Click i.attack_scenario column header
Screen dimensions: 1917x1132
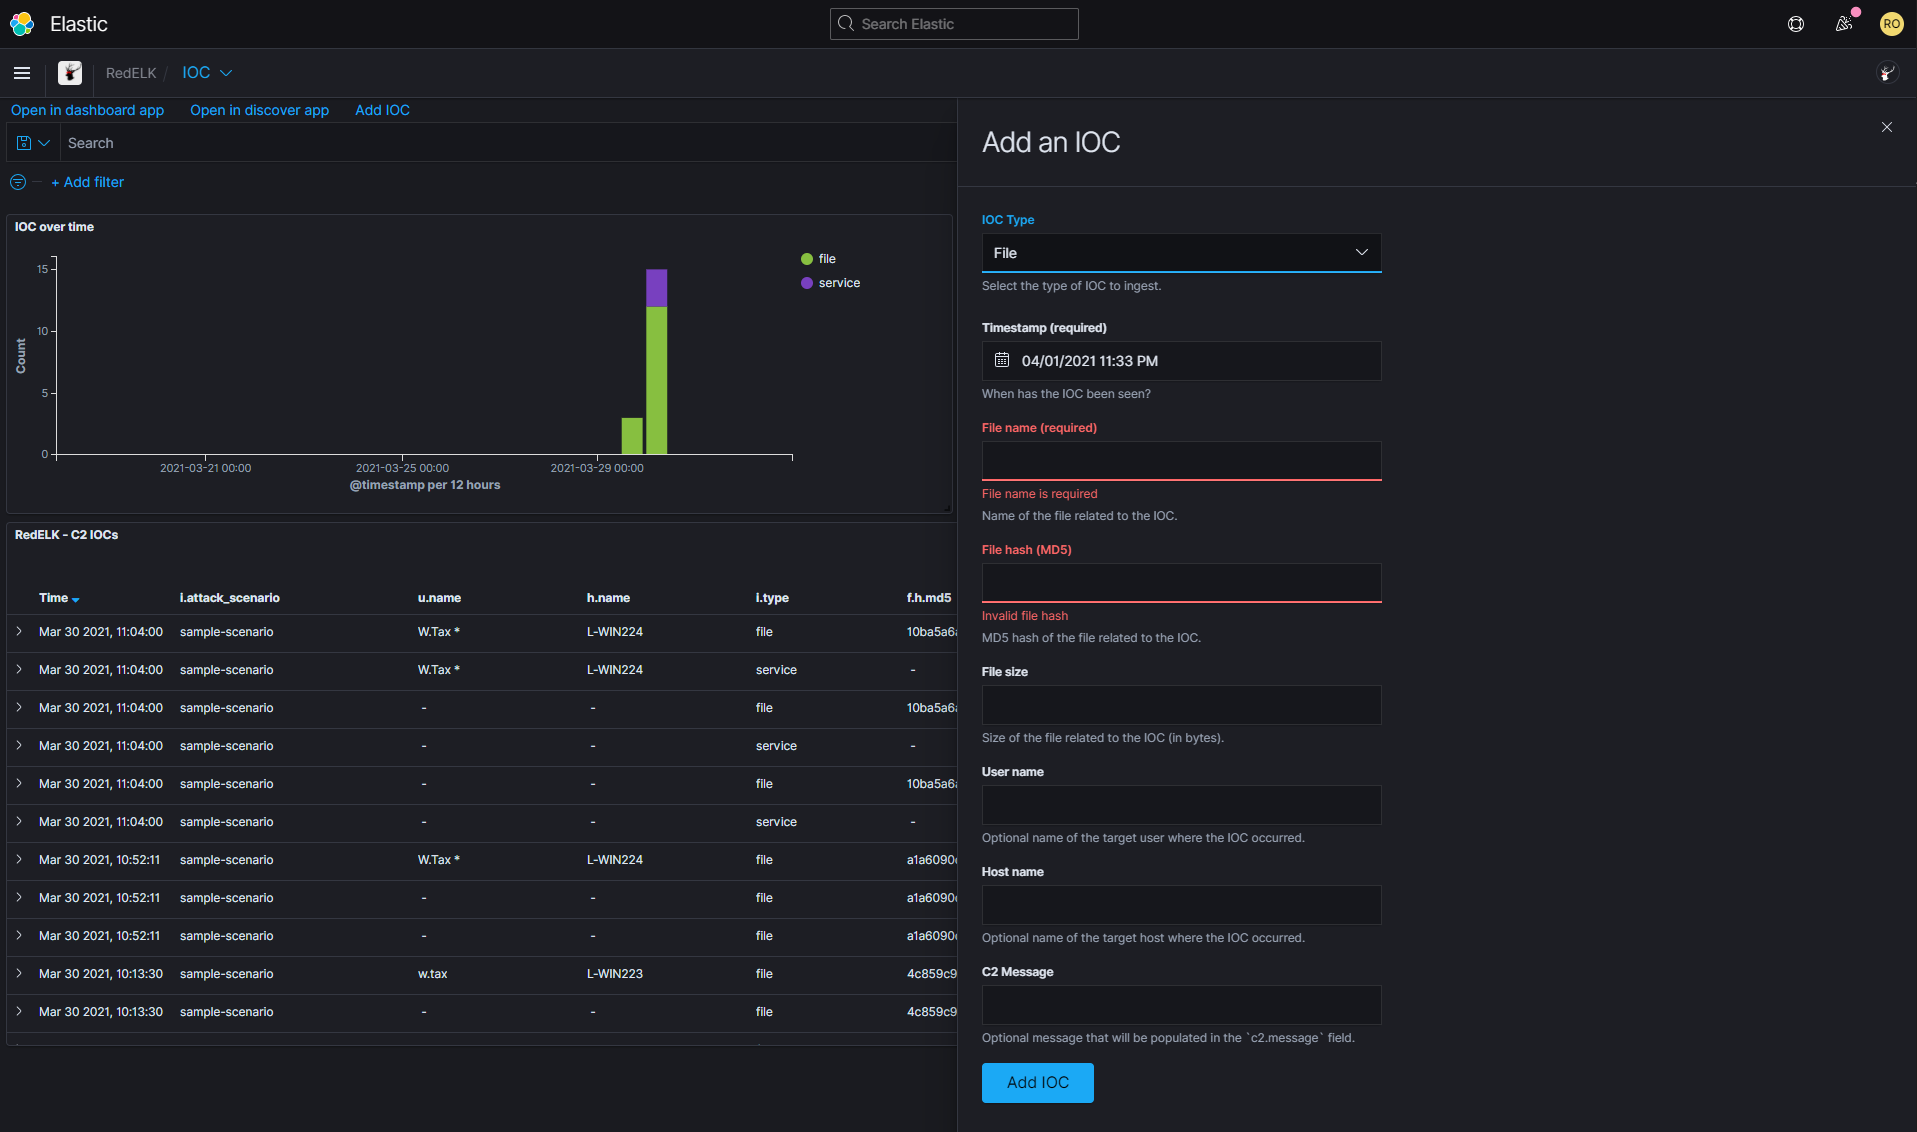tap(229, 598)
